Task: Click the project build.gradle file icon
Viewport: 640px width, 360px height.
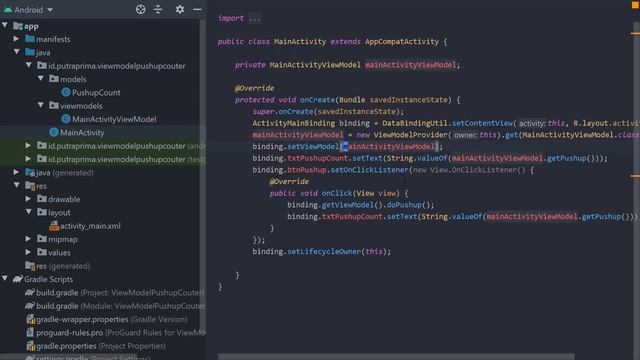Action: click(x=30, y=293)
